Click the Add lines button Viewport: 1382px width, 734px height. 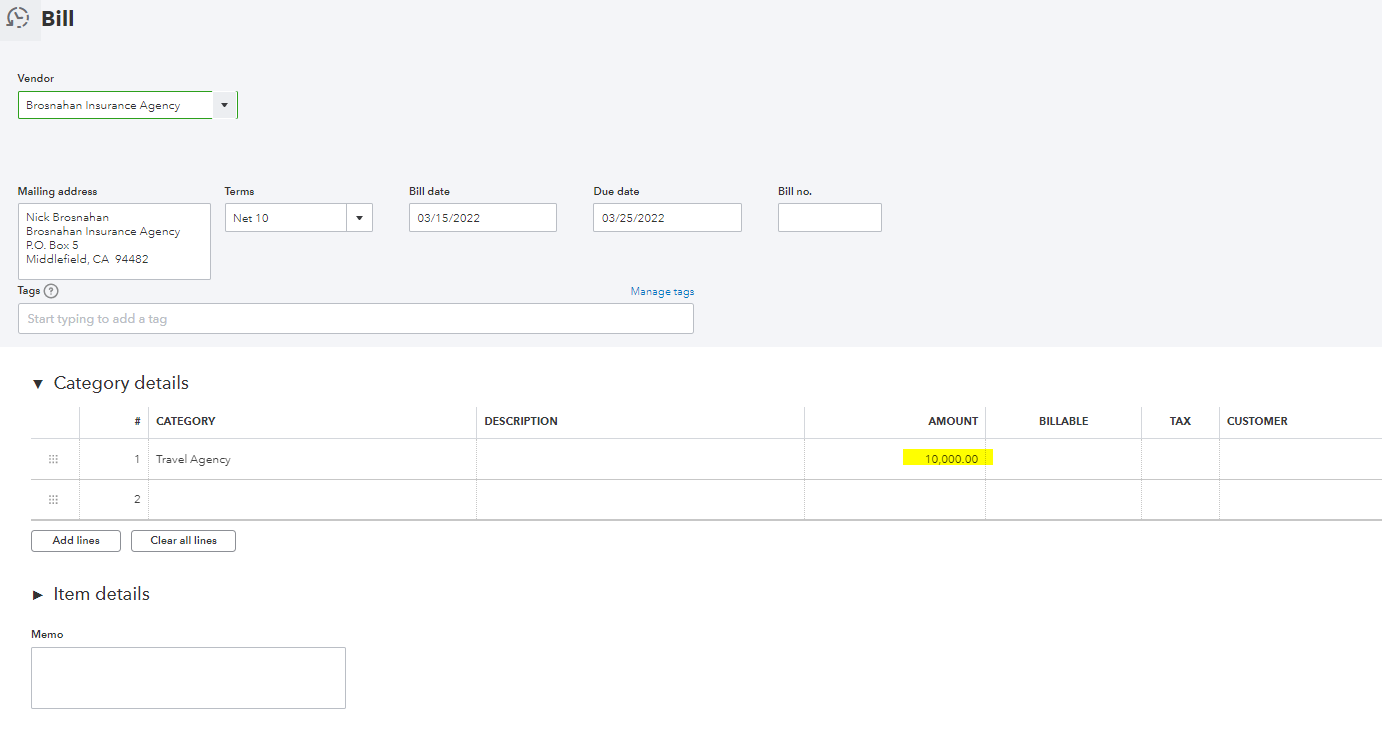76,541
